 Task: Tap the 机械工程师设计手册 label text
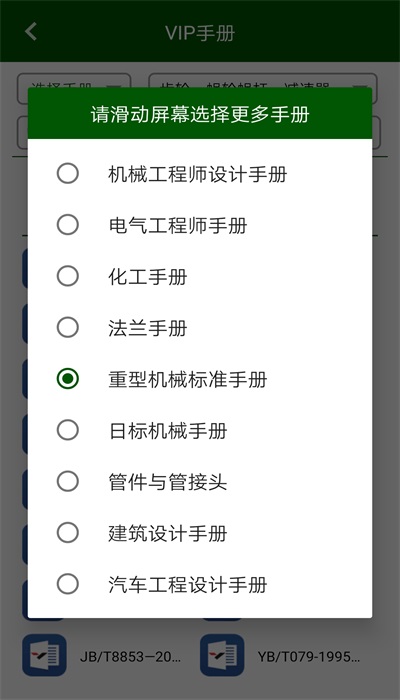point(197,174)
